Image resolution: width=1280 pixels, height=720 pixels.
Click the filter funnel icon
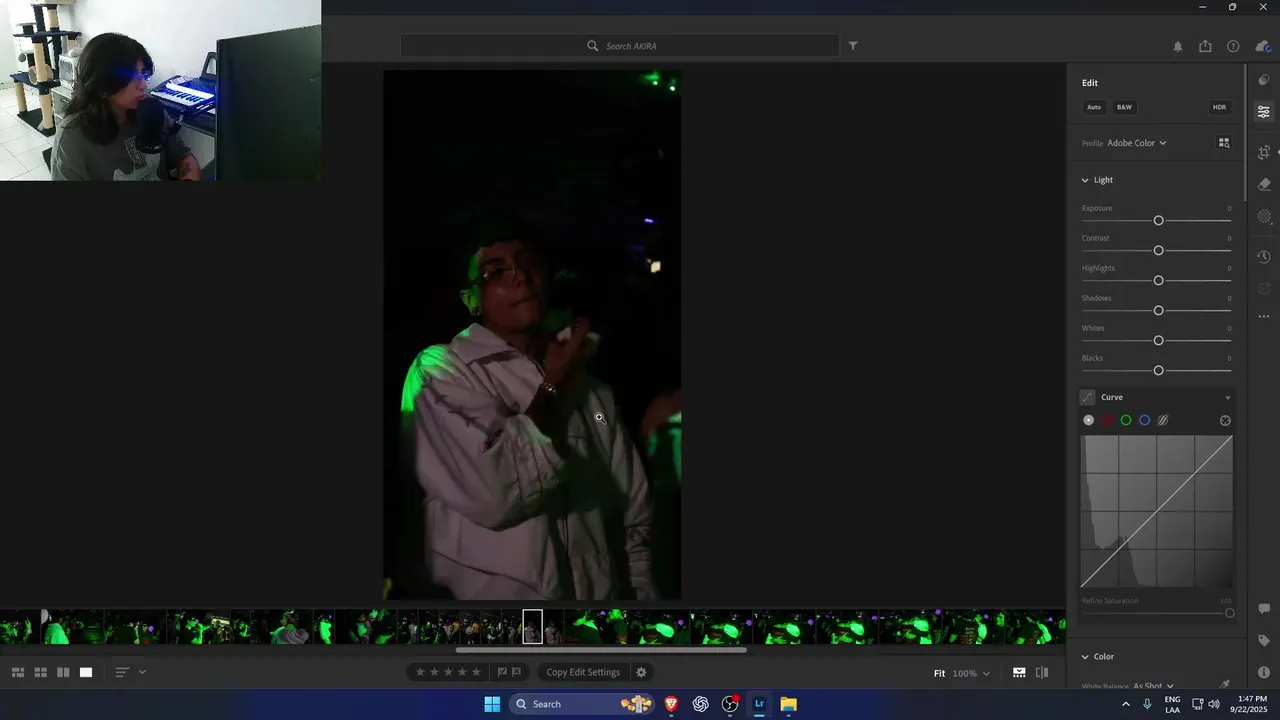(853, 45)
